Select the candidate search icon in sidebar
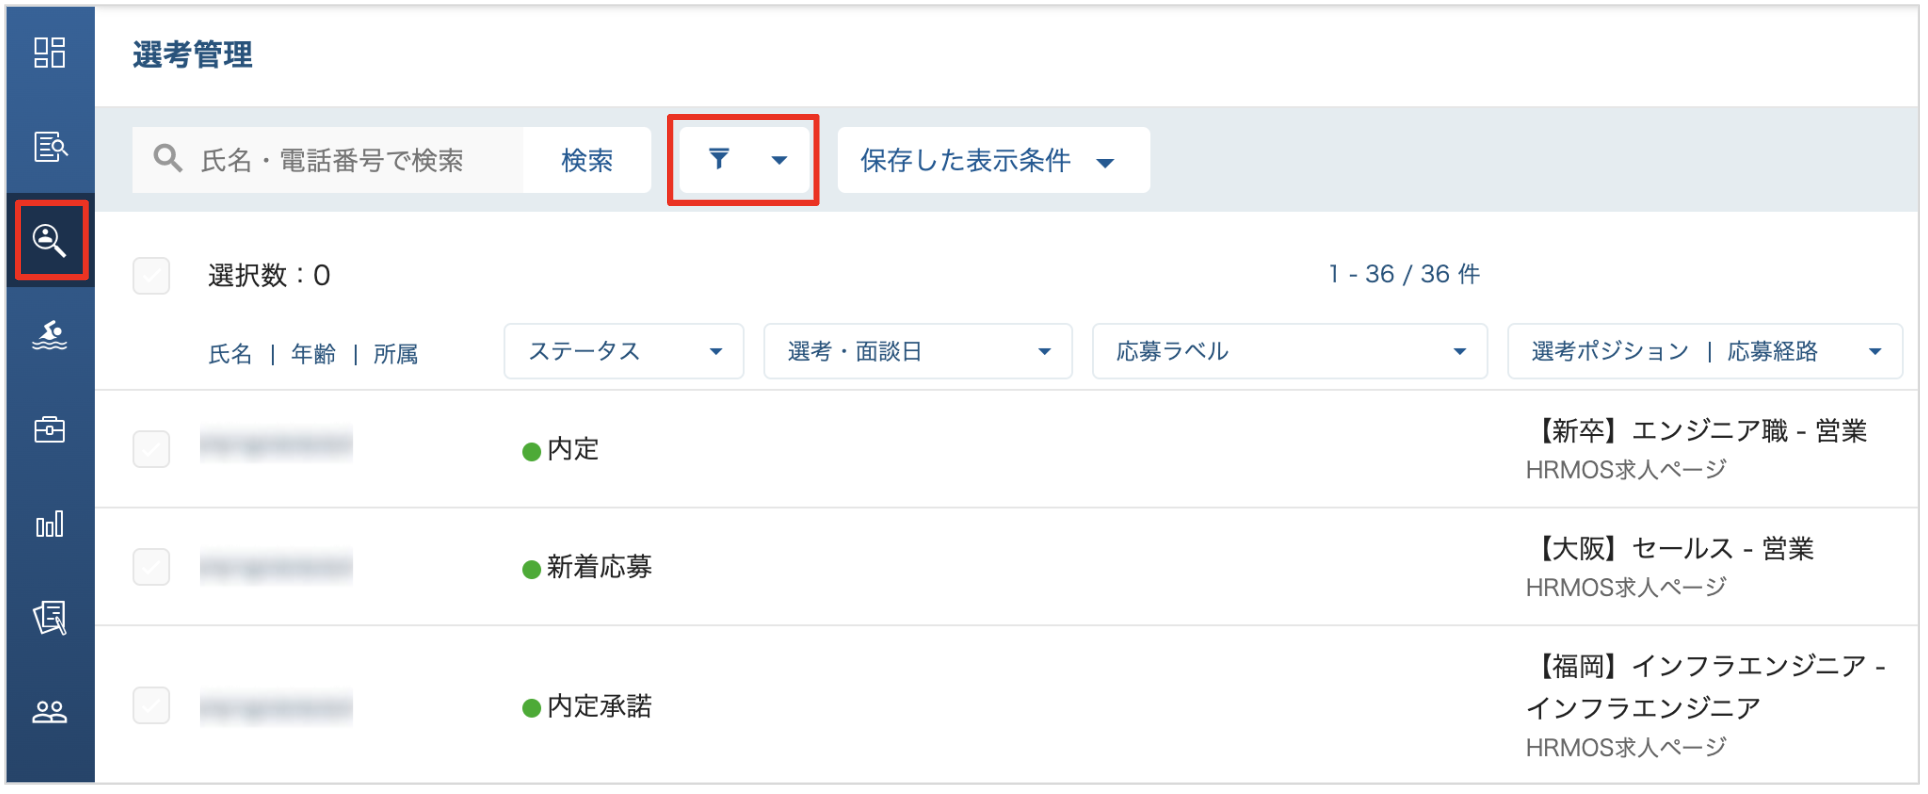This screenshot has width=1928, height=794. [50, 241]
